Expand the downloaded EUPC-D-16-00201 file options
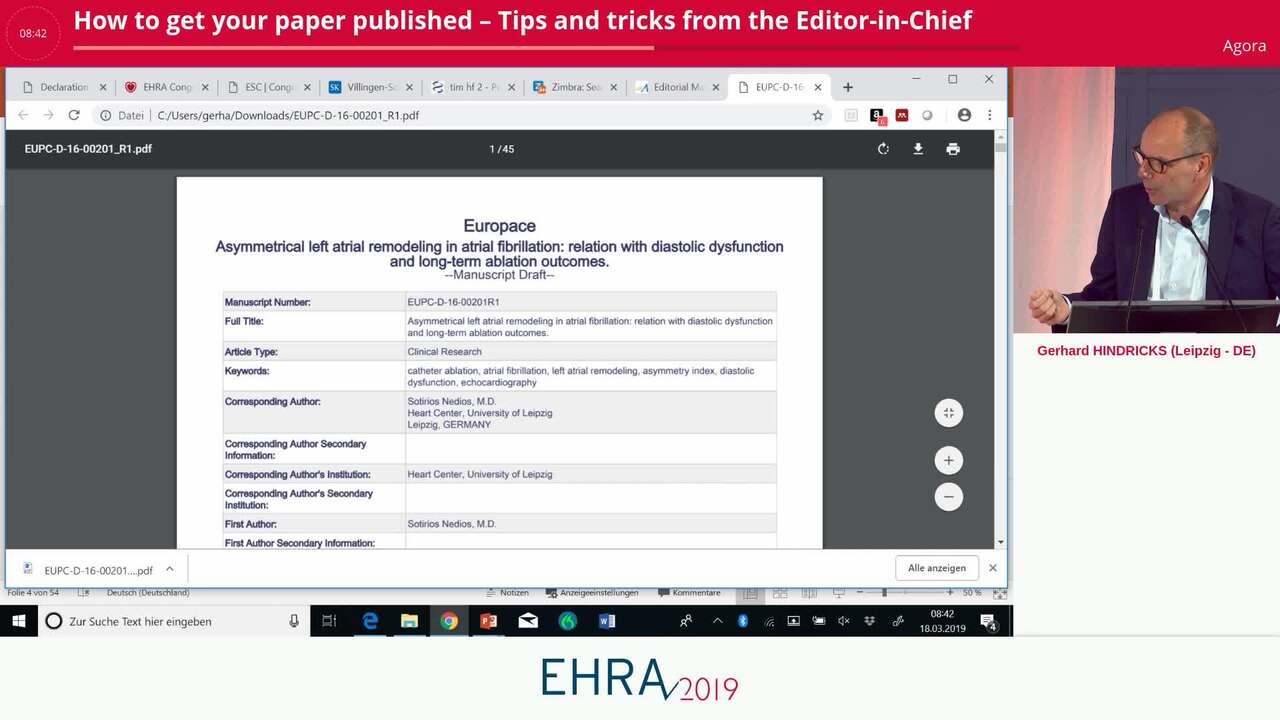Viewport: 1280px width, 720px height. pos(169,569)
